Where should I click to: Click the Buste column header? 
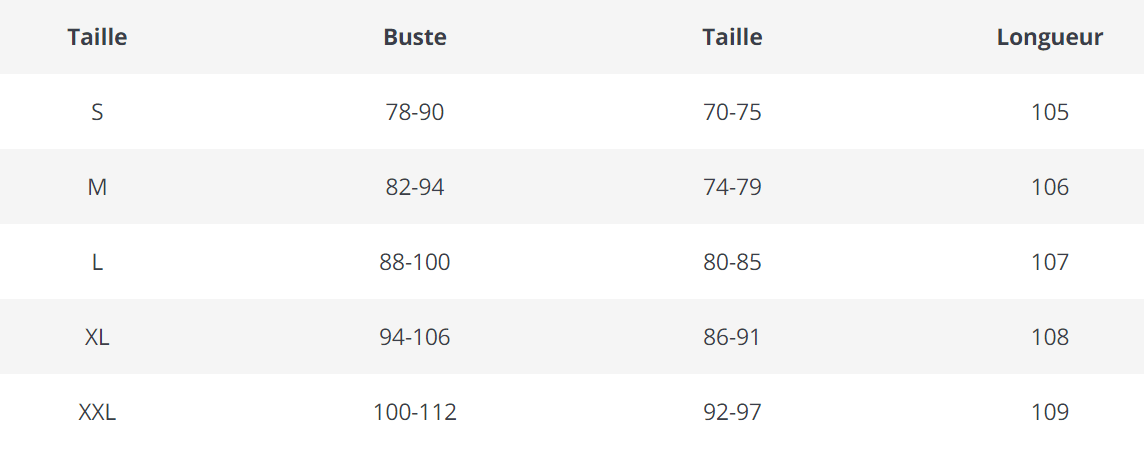(415, 38)
